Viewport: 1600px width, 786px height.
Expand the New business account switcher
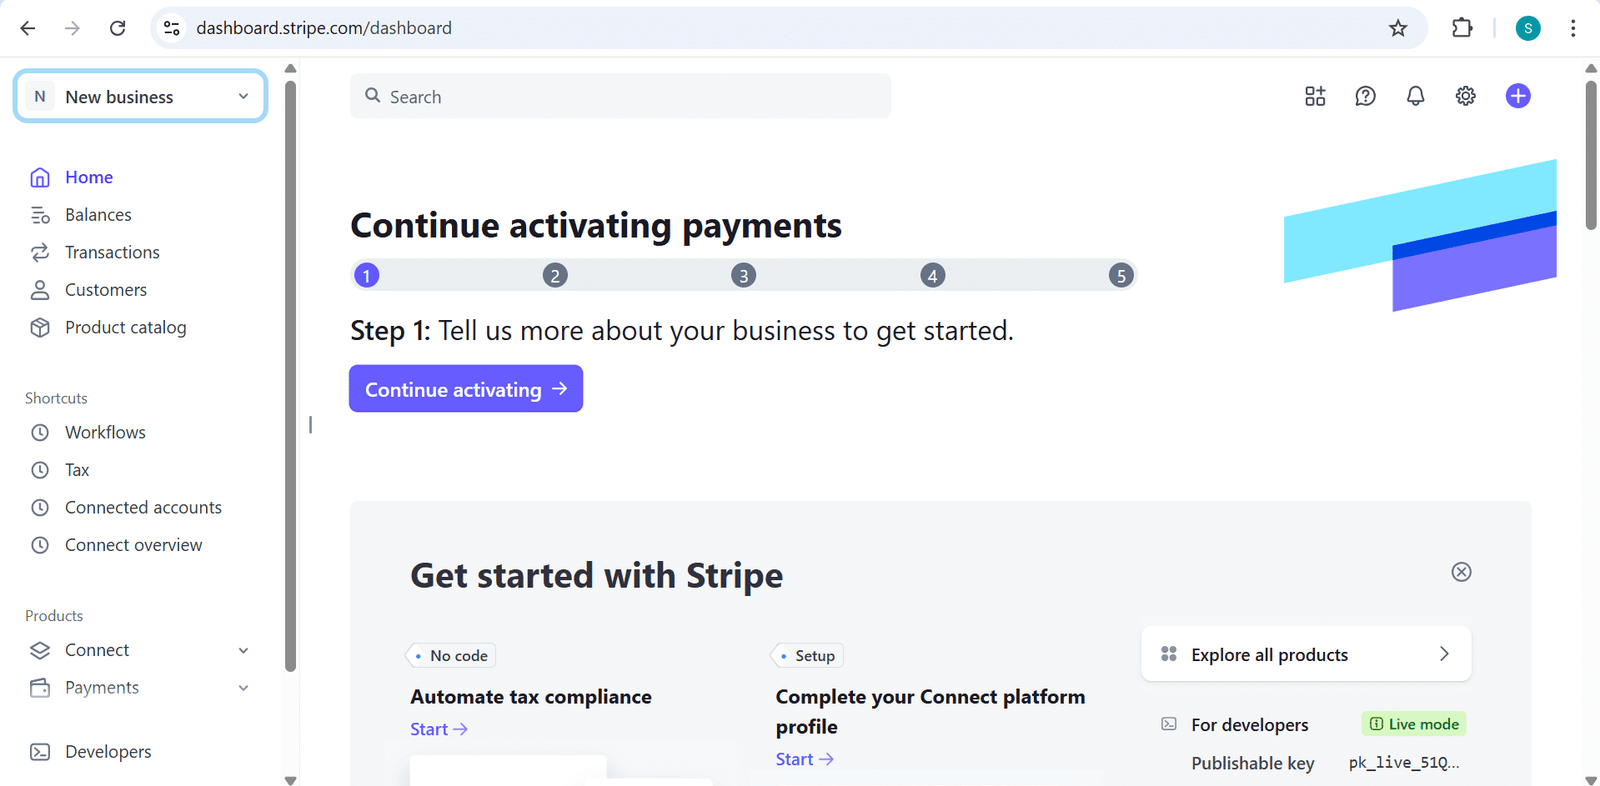click(140, 97)
